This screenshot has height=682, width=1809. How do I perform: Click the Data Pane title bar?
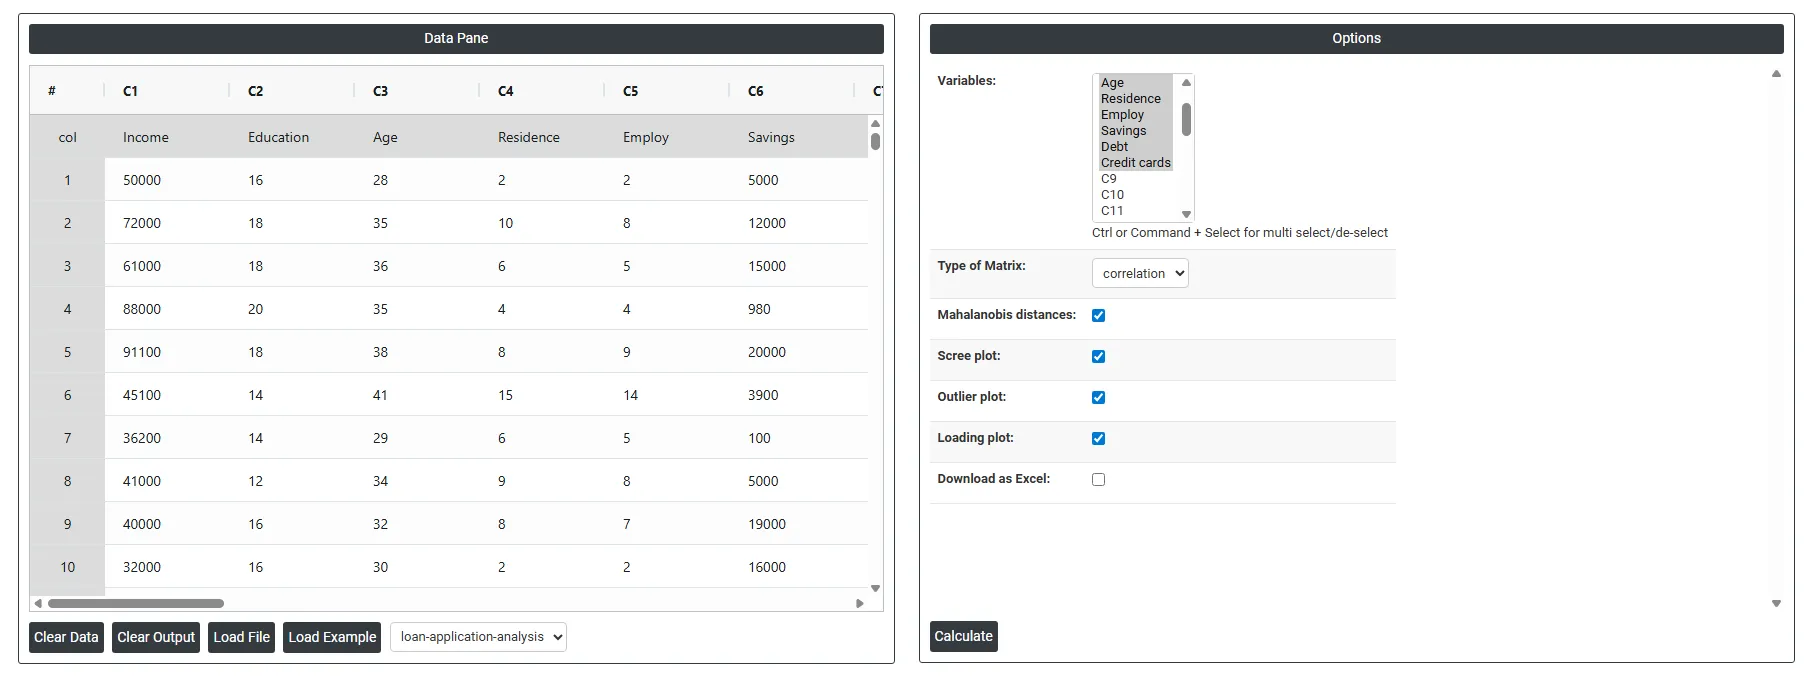[456, 38]
